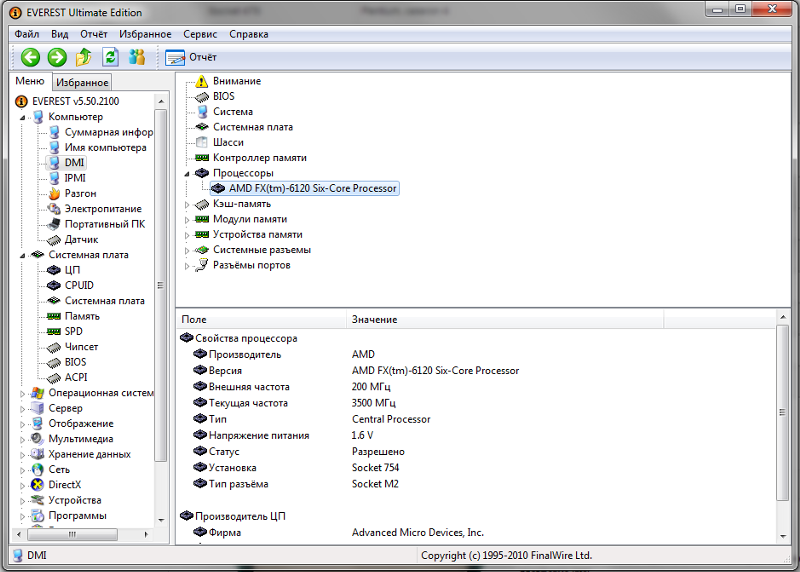The width and height of the screenshot is (800, 572).
Task: Click the Напряжение питания row
Action: [477, 435]
